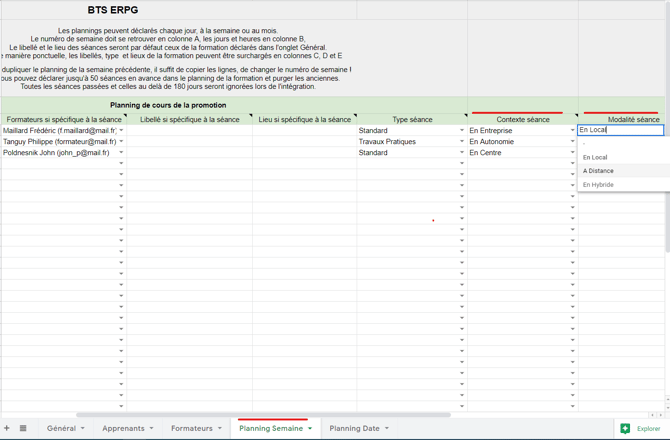Open Type séance dropdown showing Travaux Pratiques
The image size is (670, 440).
click(462, 141)
